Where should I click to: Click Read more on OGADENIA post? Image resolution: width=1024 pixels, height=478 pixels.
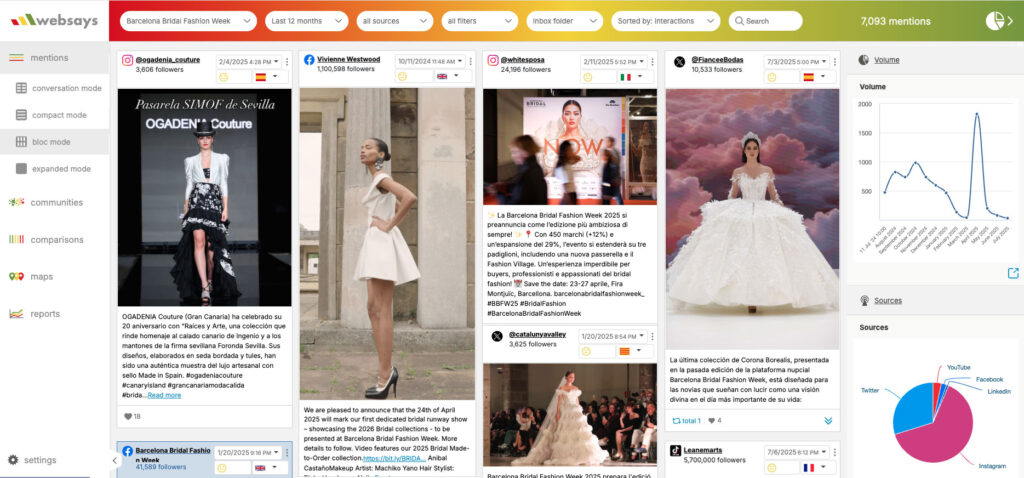(x=165, y=395)
